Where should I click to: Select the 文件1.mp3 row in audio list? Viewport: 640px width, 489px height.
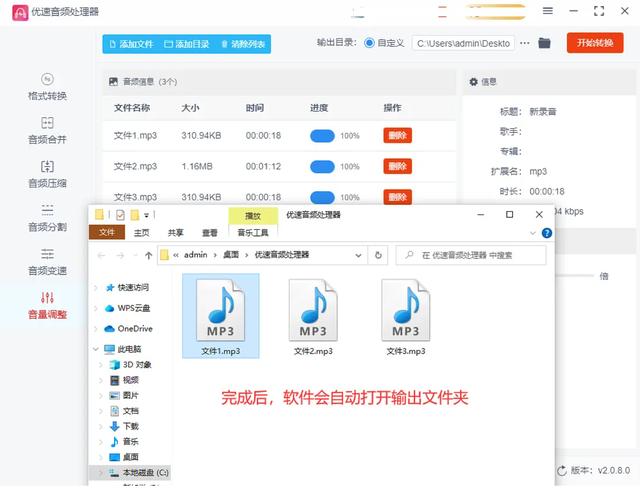pos(279,136)
